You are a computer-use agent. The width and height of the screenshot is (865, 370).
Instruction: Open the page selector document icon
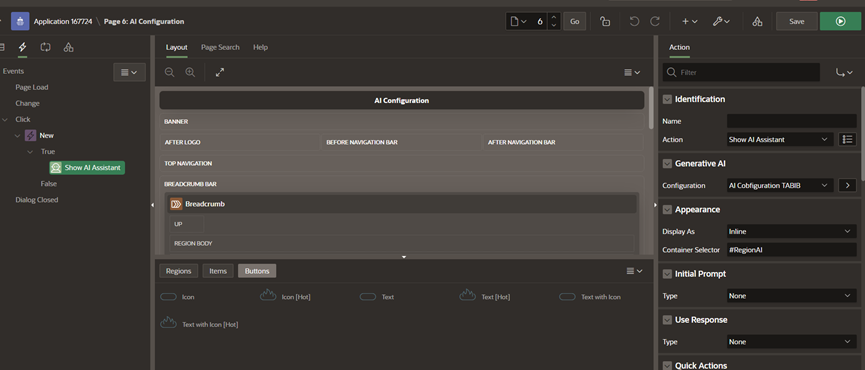[x=519, y=22]
